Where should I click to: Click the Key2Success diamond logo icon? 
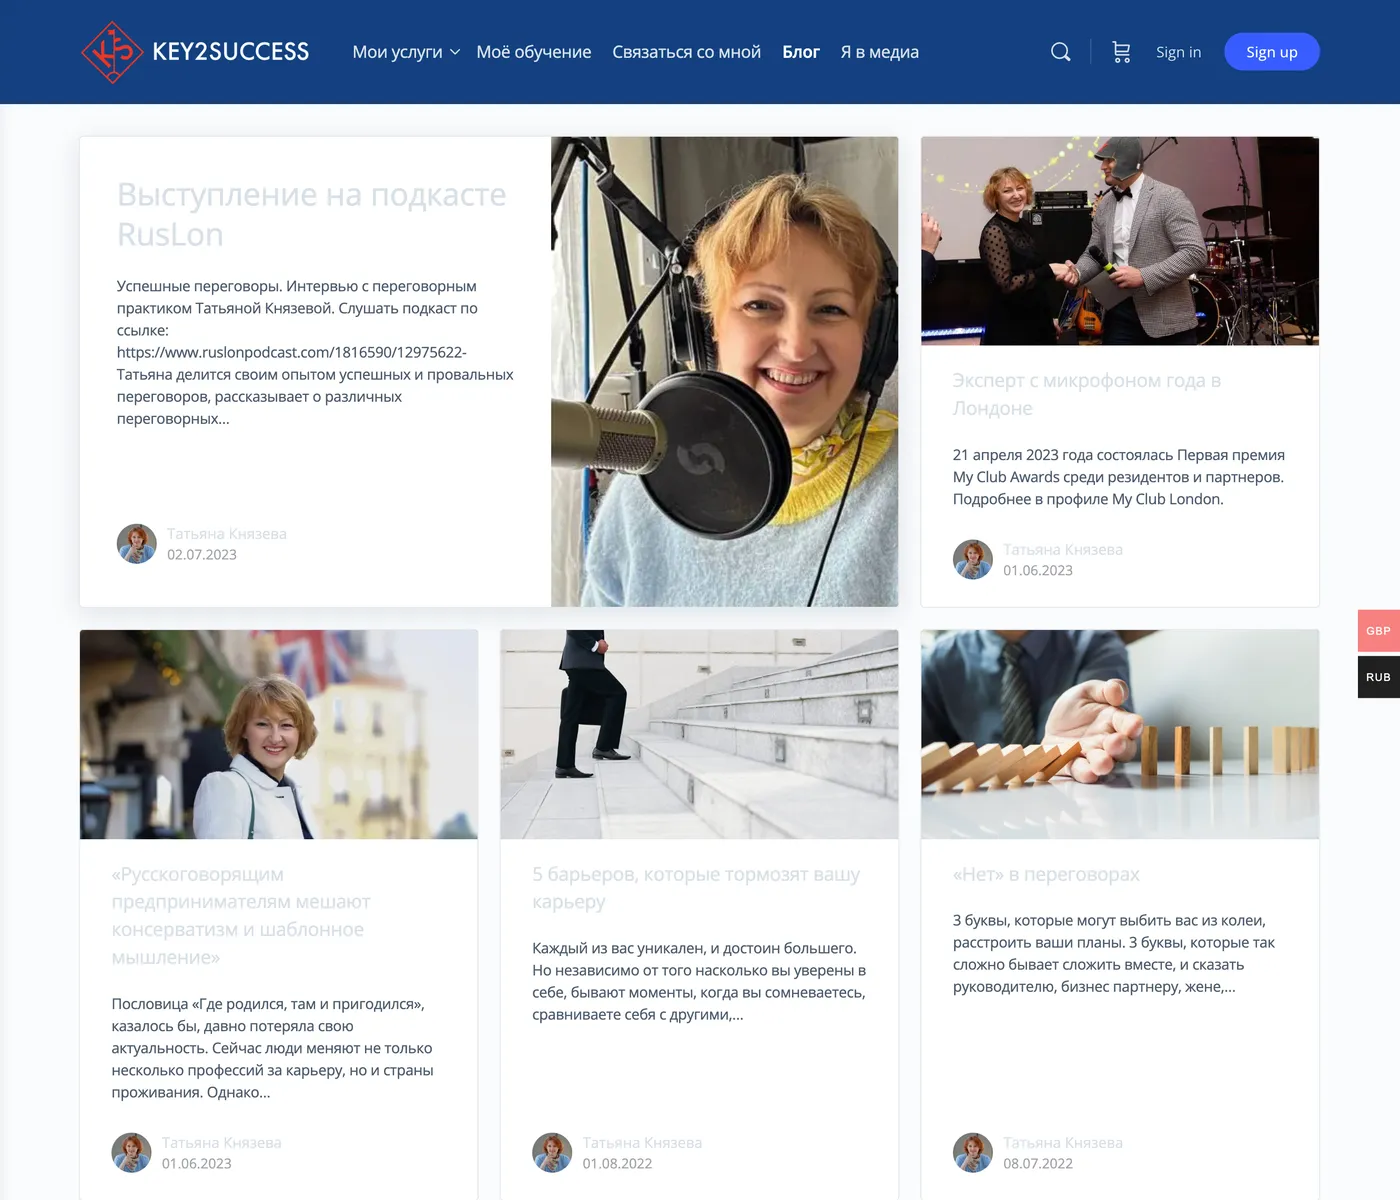(x=112, y=52)
